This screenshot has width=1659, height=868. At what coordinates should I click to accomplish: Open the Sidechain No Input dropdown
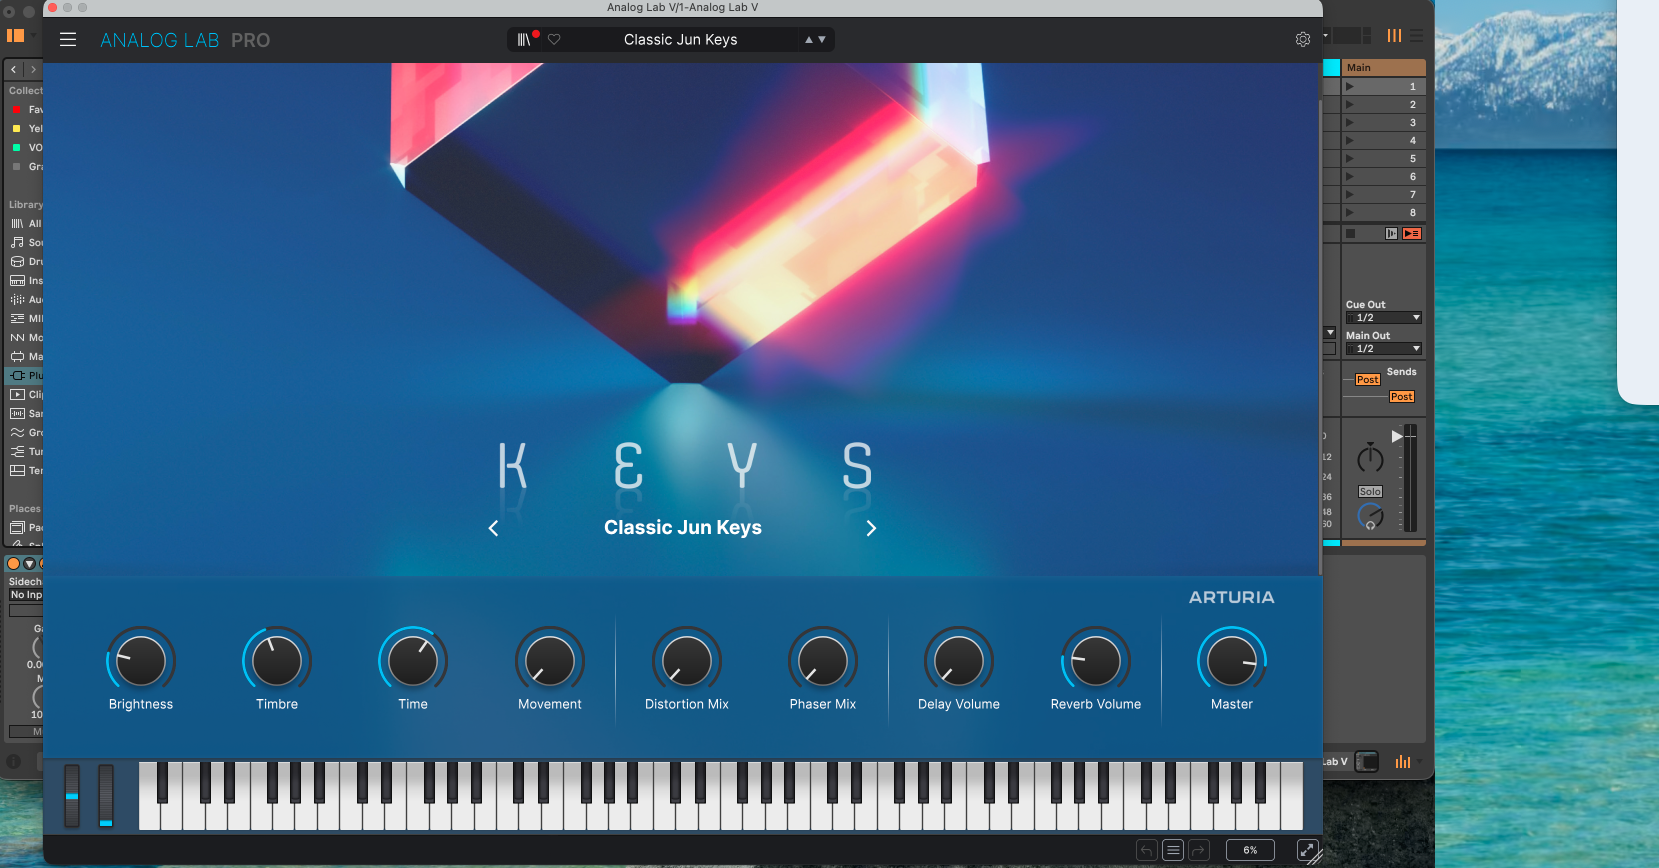pyautogui.click(x=26, y=595)
